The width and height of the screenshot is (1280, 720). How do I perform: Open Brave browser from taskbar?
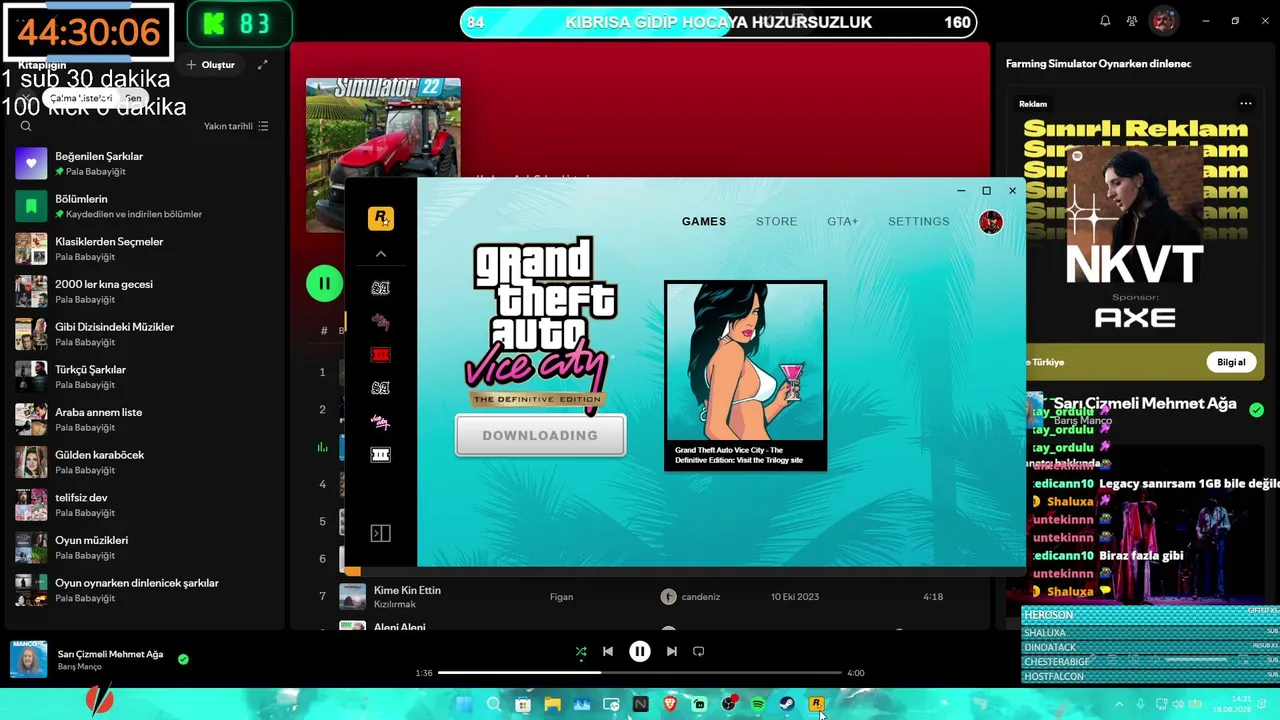670,705
